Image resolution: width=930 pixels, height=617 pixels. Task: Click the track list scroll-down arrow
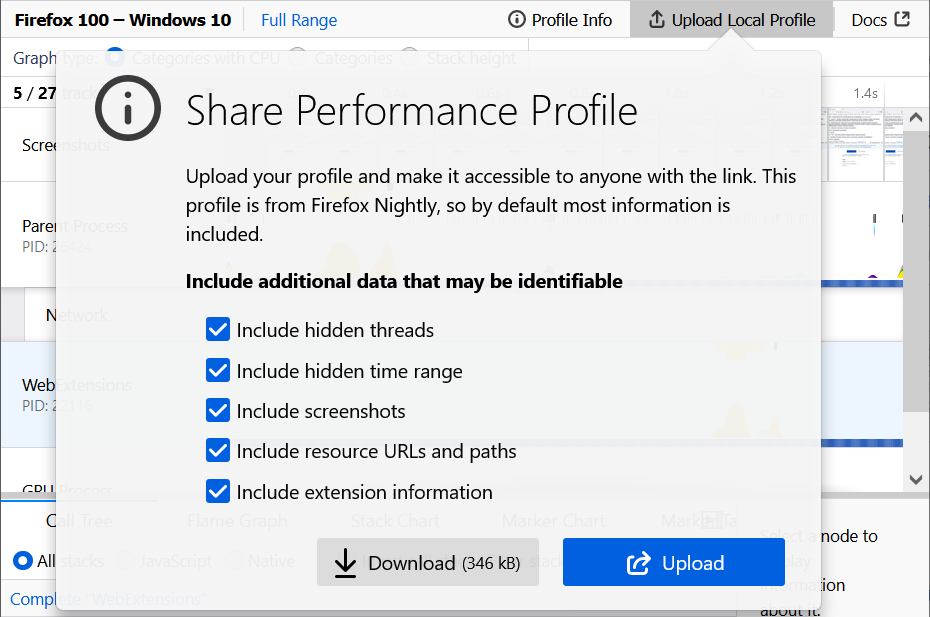(x=916, y=479)
